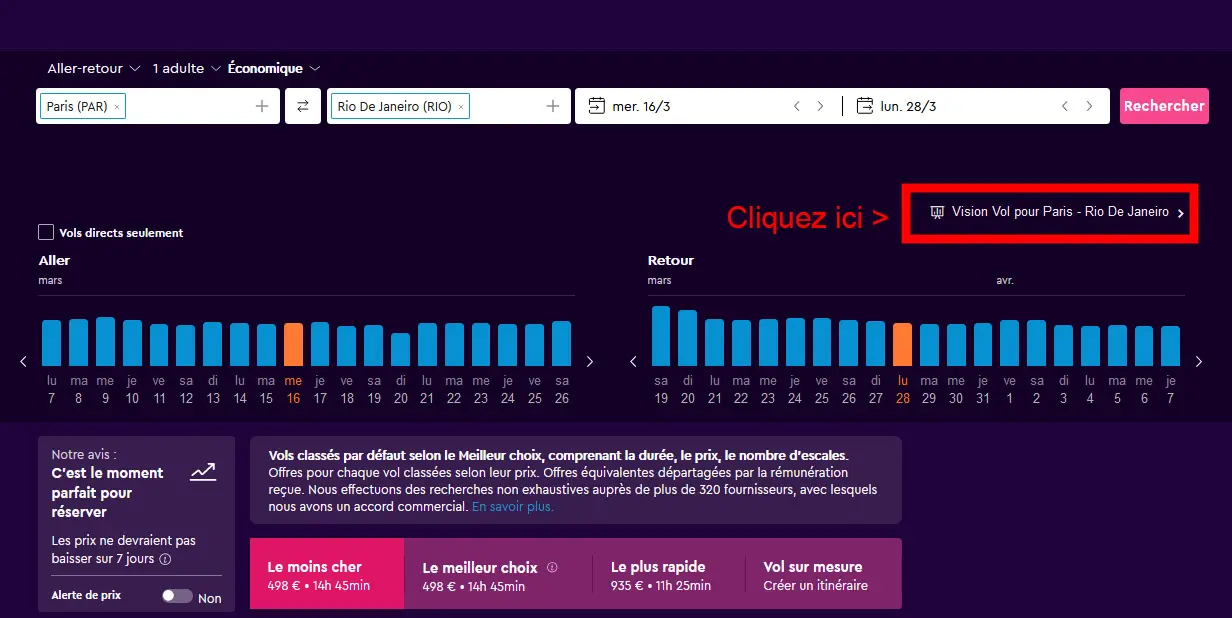The height and width of the screenshot is (618, 1232).
Task: Add another origin with plus icon
Action: pyautogui.click(x=262, y=106)
